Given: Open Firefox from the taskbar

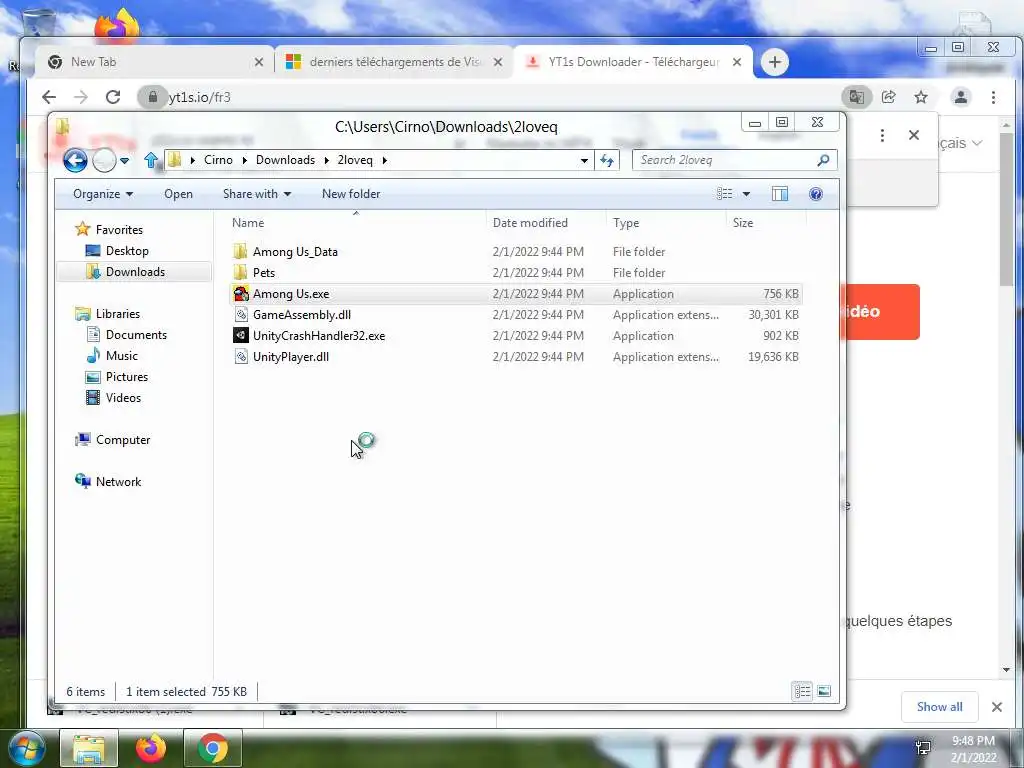Looking at the screenshot, I should tap(151, 748).
